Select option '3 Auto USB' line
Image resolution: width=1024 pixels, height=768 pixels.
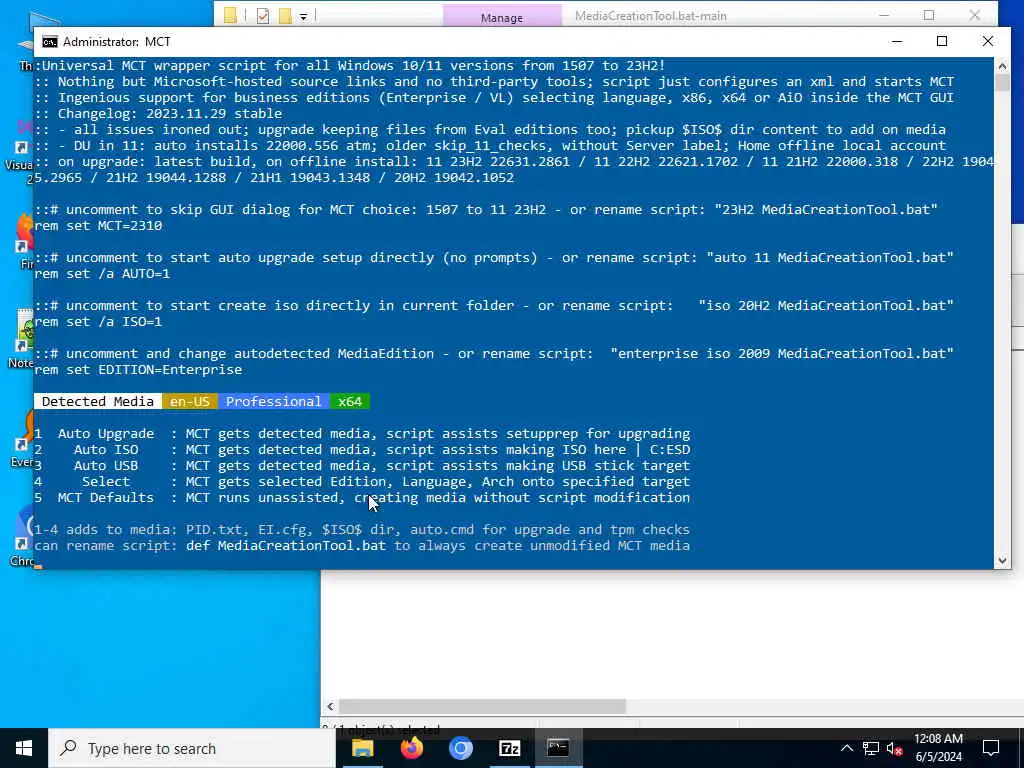coord(362,466)
